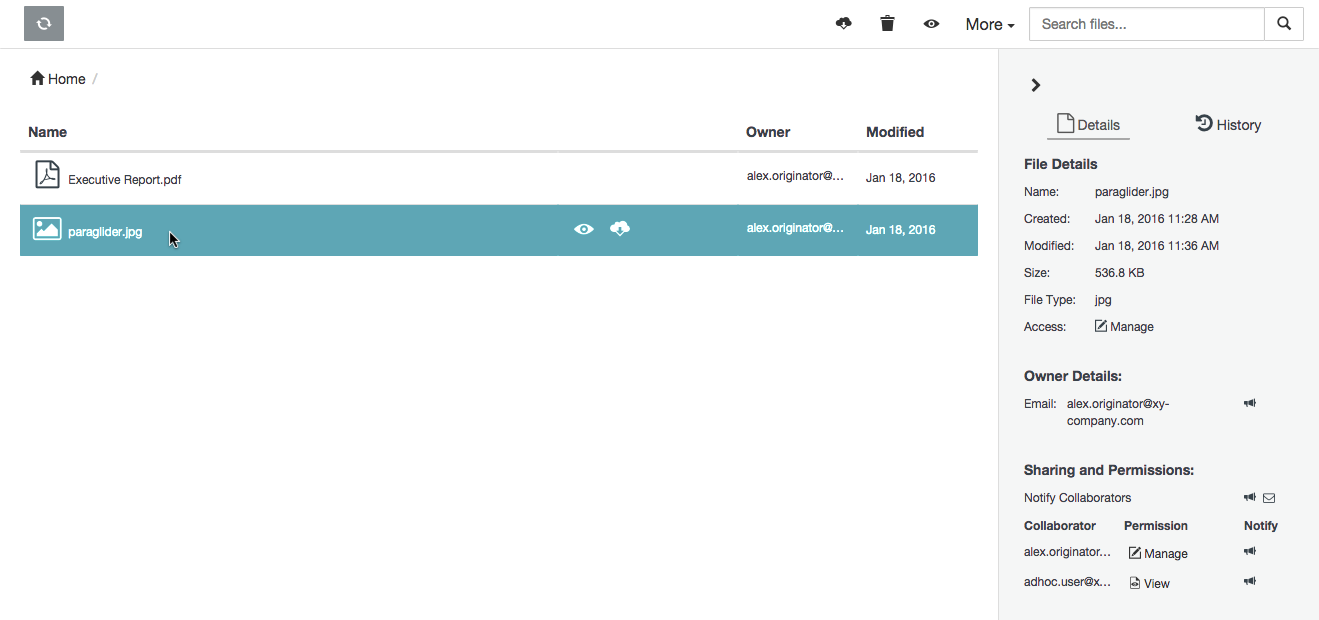
Task: Click the eye preview icon in the top toolbar
Action: (931, 24)
